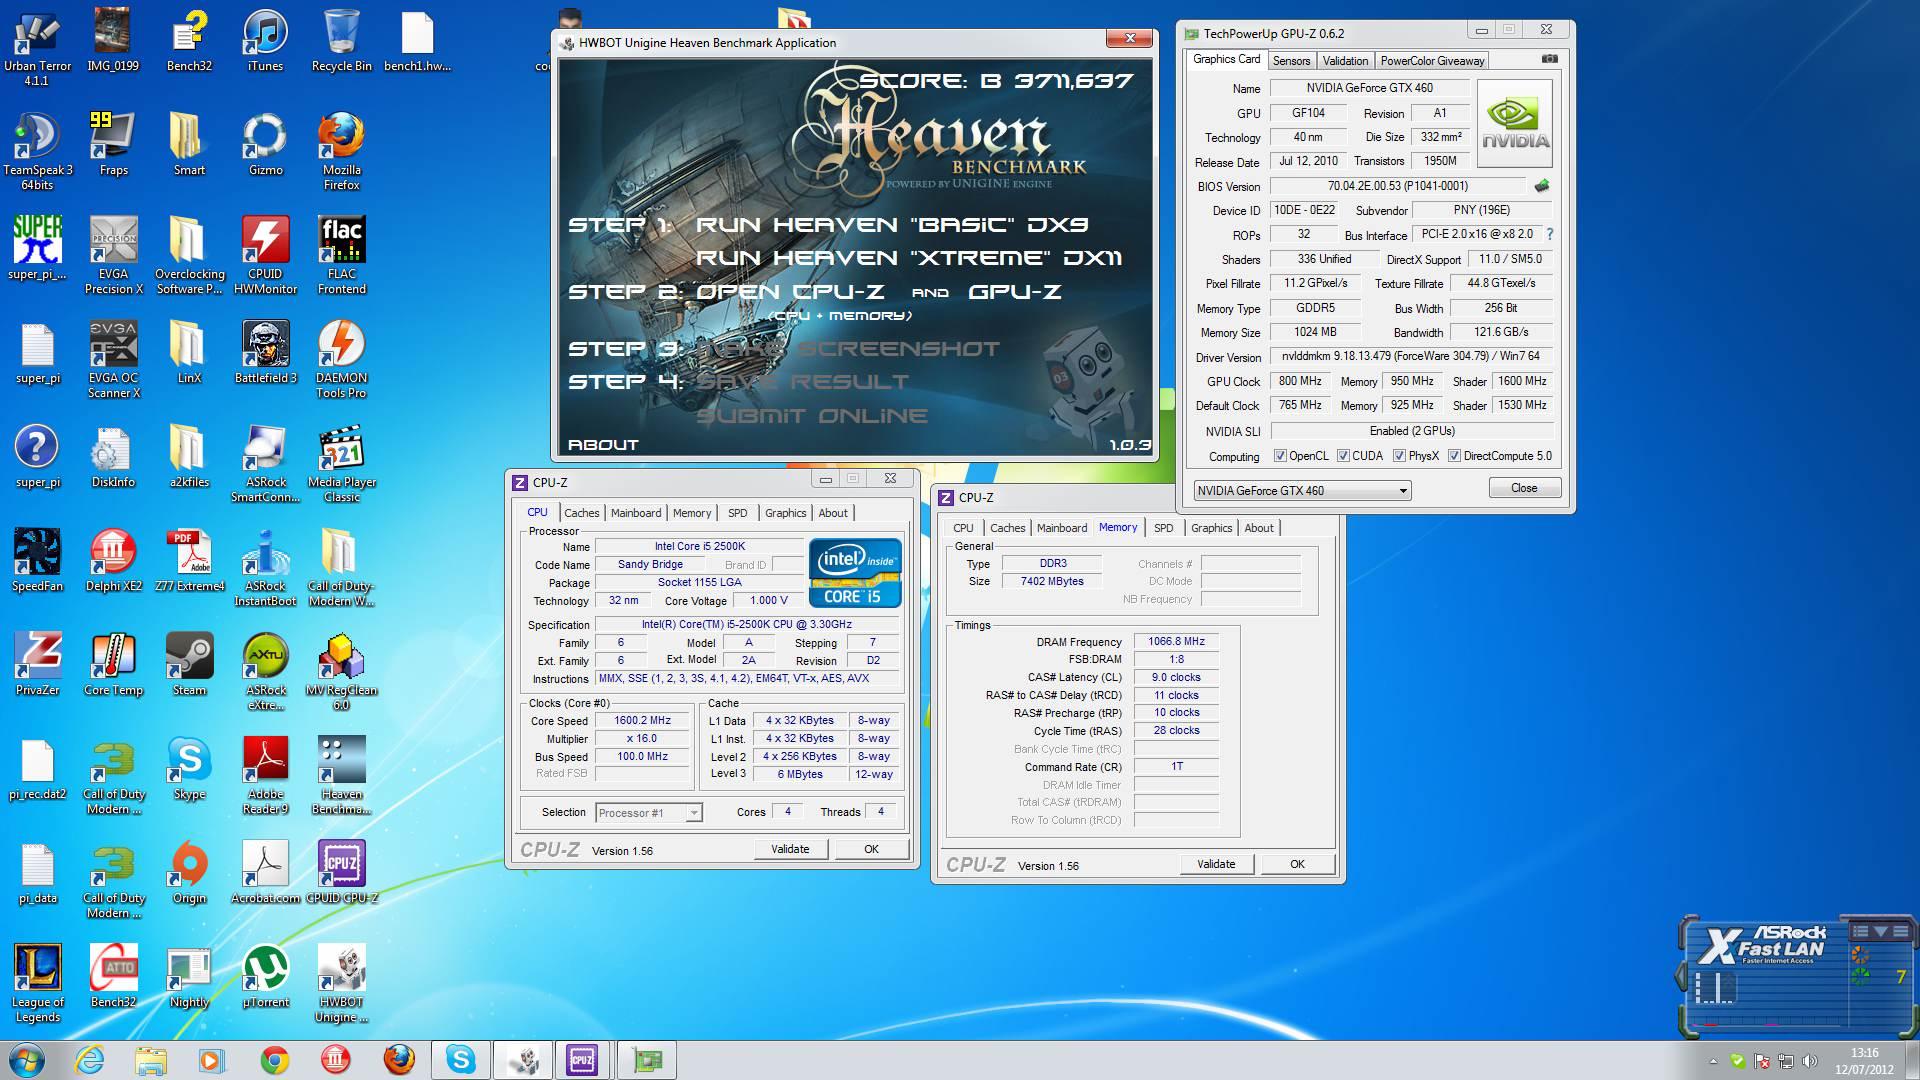
Task: Open the Bench32 desktop file with question mark
Action: [x=189, y=41]
